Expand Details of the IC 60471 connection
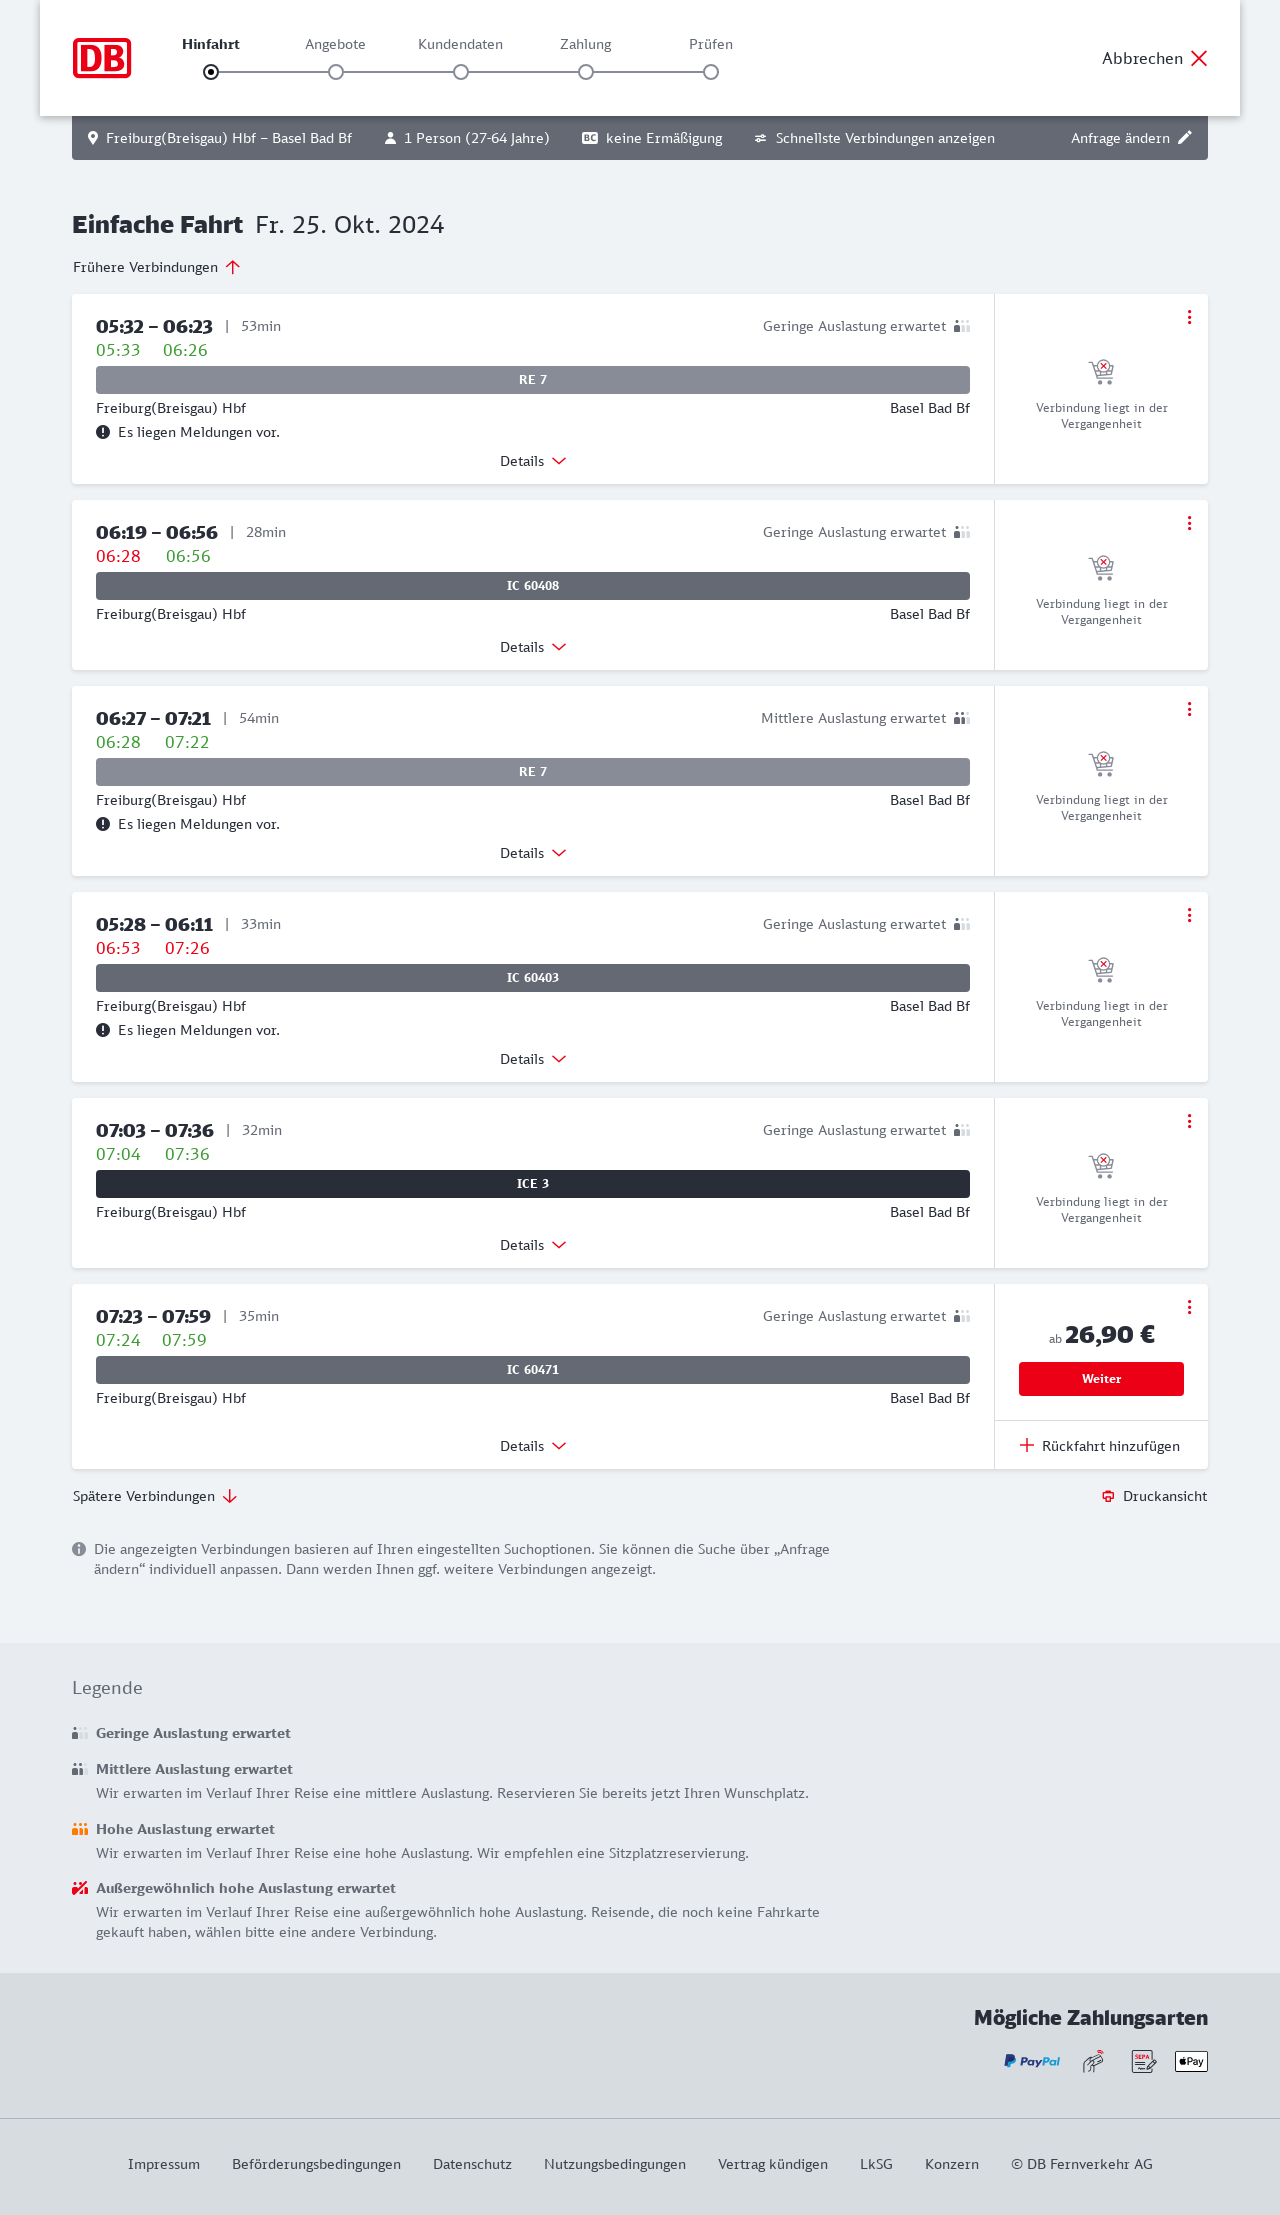The image size is (1280, 2215). (533, 1446)
